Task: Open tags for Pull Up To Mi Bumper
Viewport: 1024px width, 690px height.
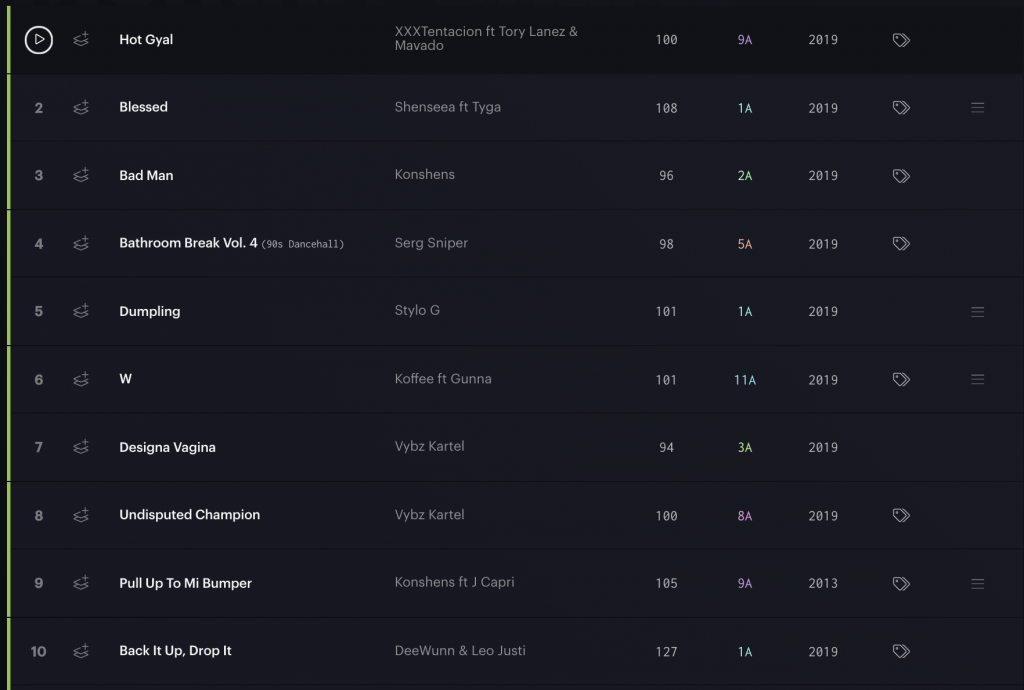Action: pos(901,584)
